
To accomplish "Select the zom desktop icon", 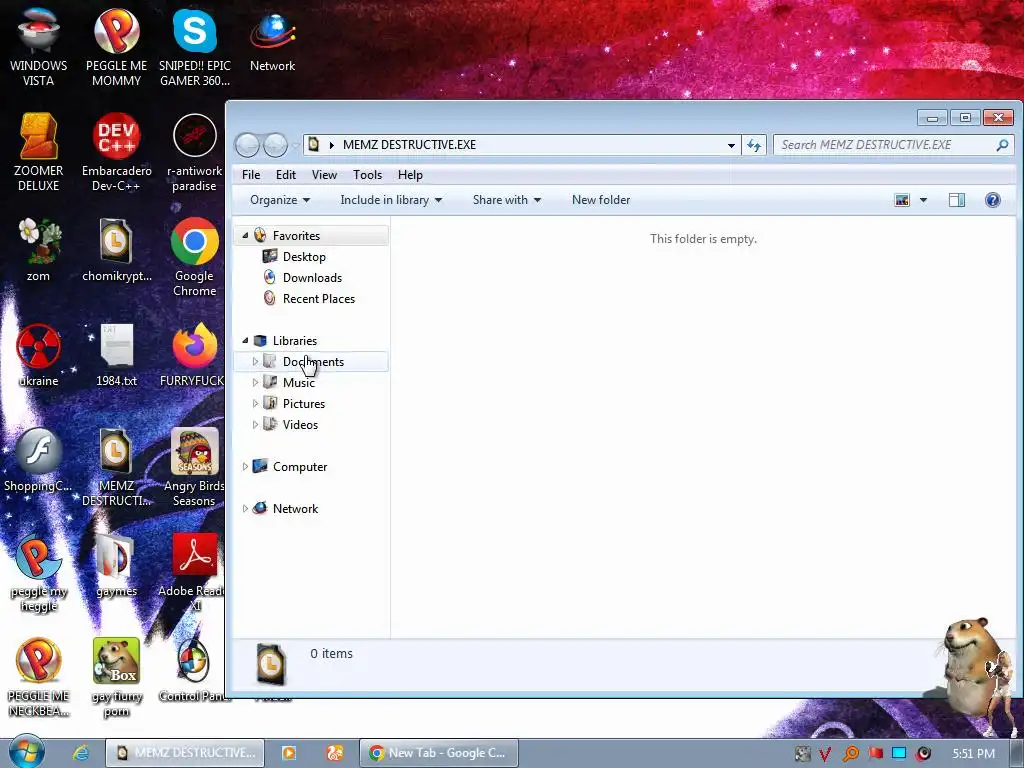I will click(x=39, y=249).
